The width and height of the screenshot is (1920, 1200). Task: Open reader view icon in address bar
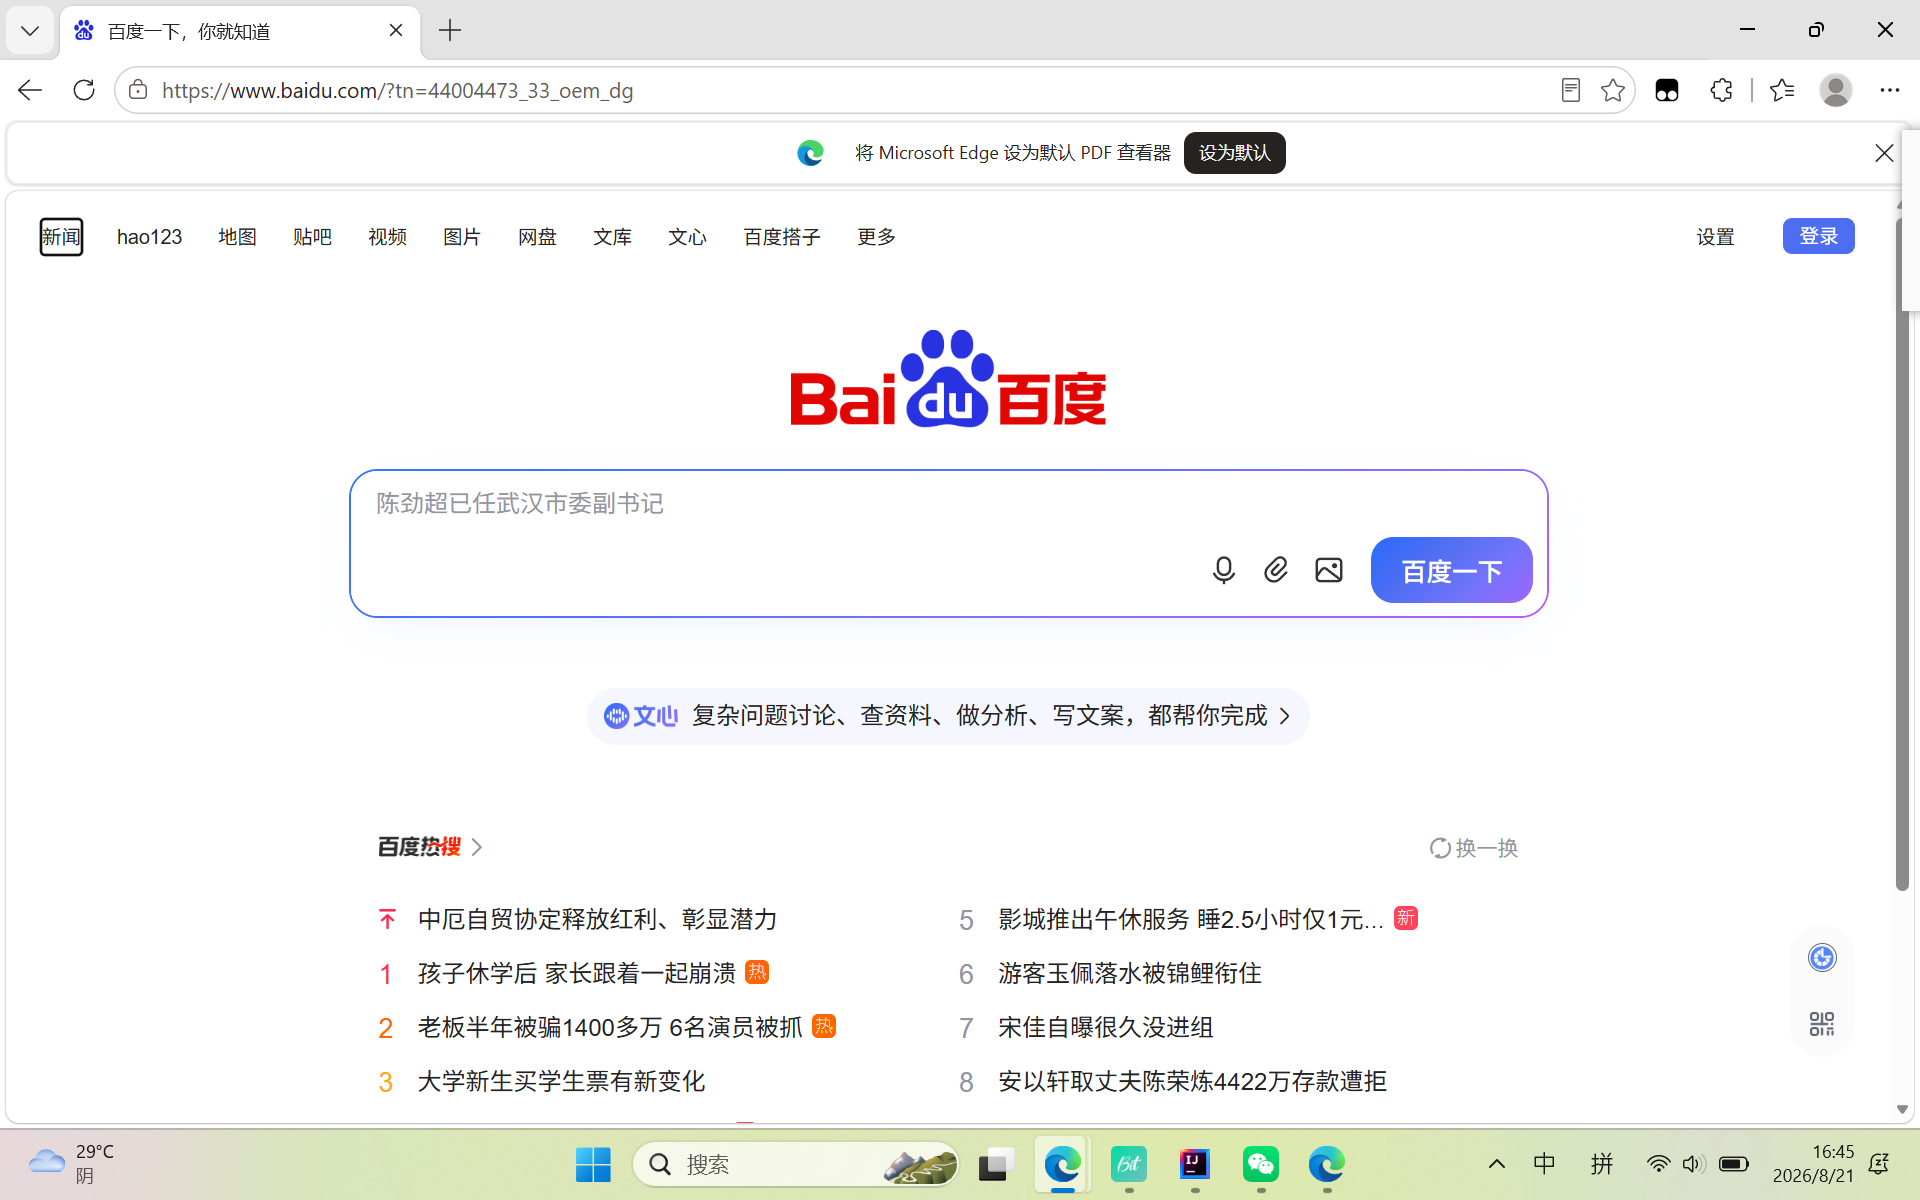point(1570,90)
